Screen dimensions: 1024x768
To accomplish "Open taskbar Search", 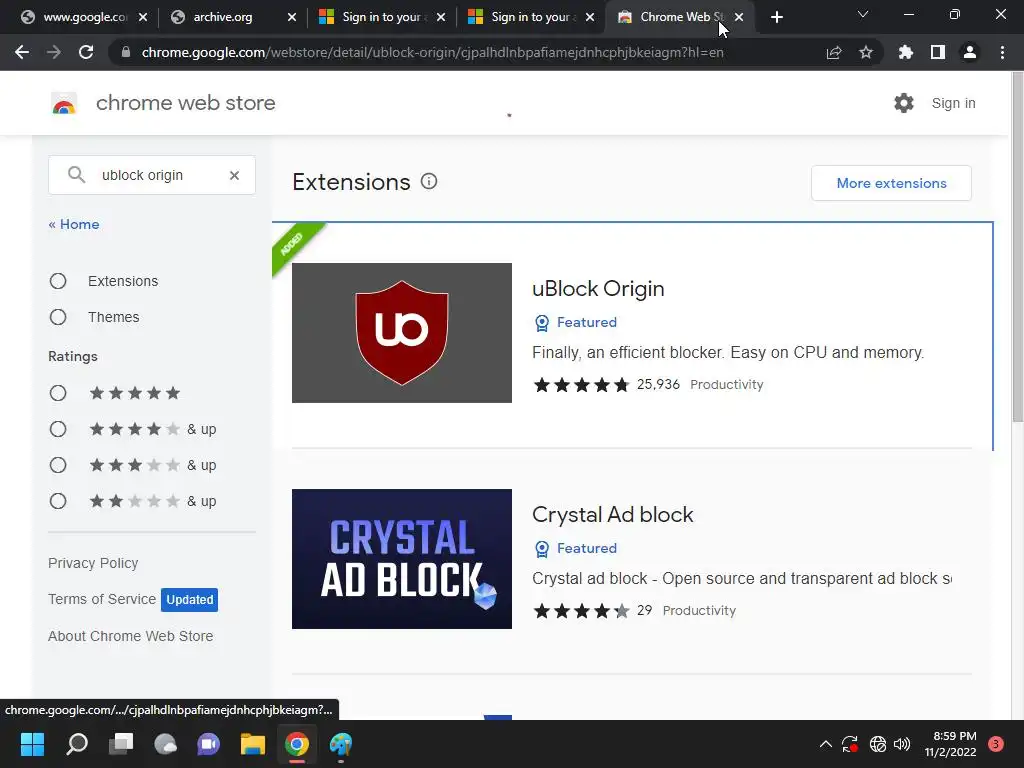I will pyautogui.click(x=77, y=744).
